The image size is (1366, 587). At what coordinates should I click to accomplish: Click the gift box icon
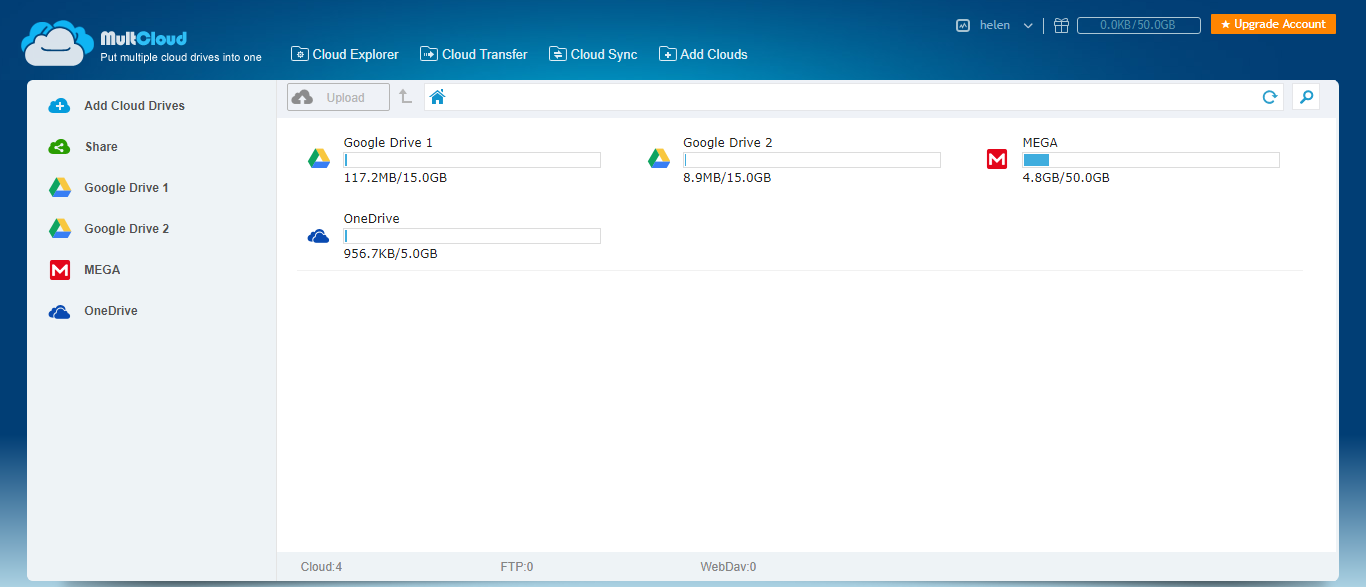1061,26
